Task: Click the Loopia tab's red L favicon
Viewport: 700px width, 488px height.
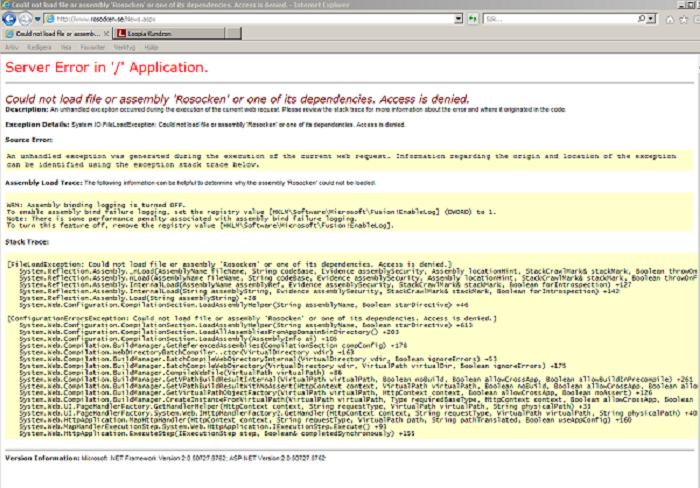Action: (121, 33)
